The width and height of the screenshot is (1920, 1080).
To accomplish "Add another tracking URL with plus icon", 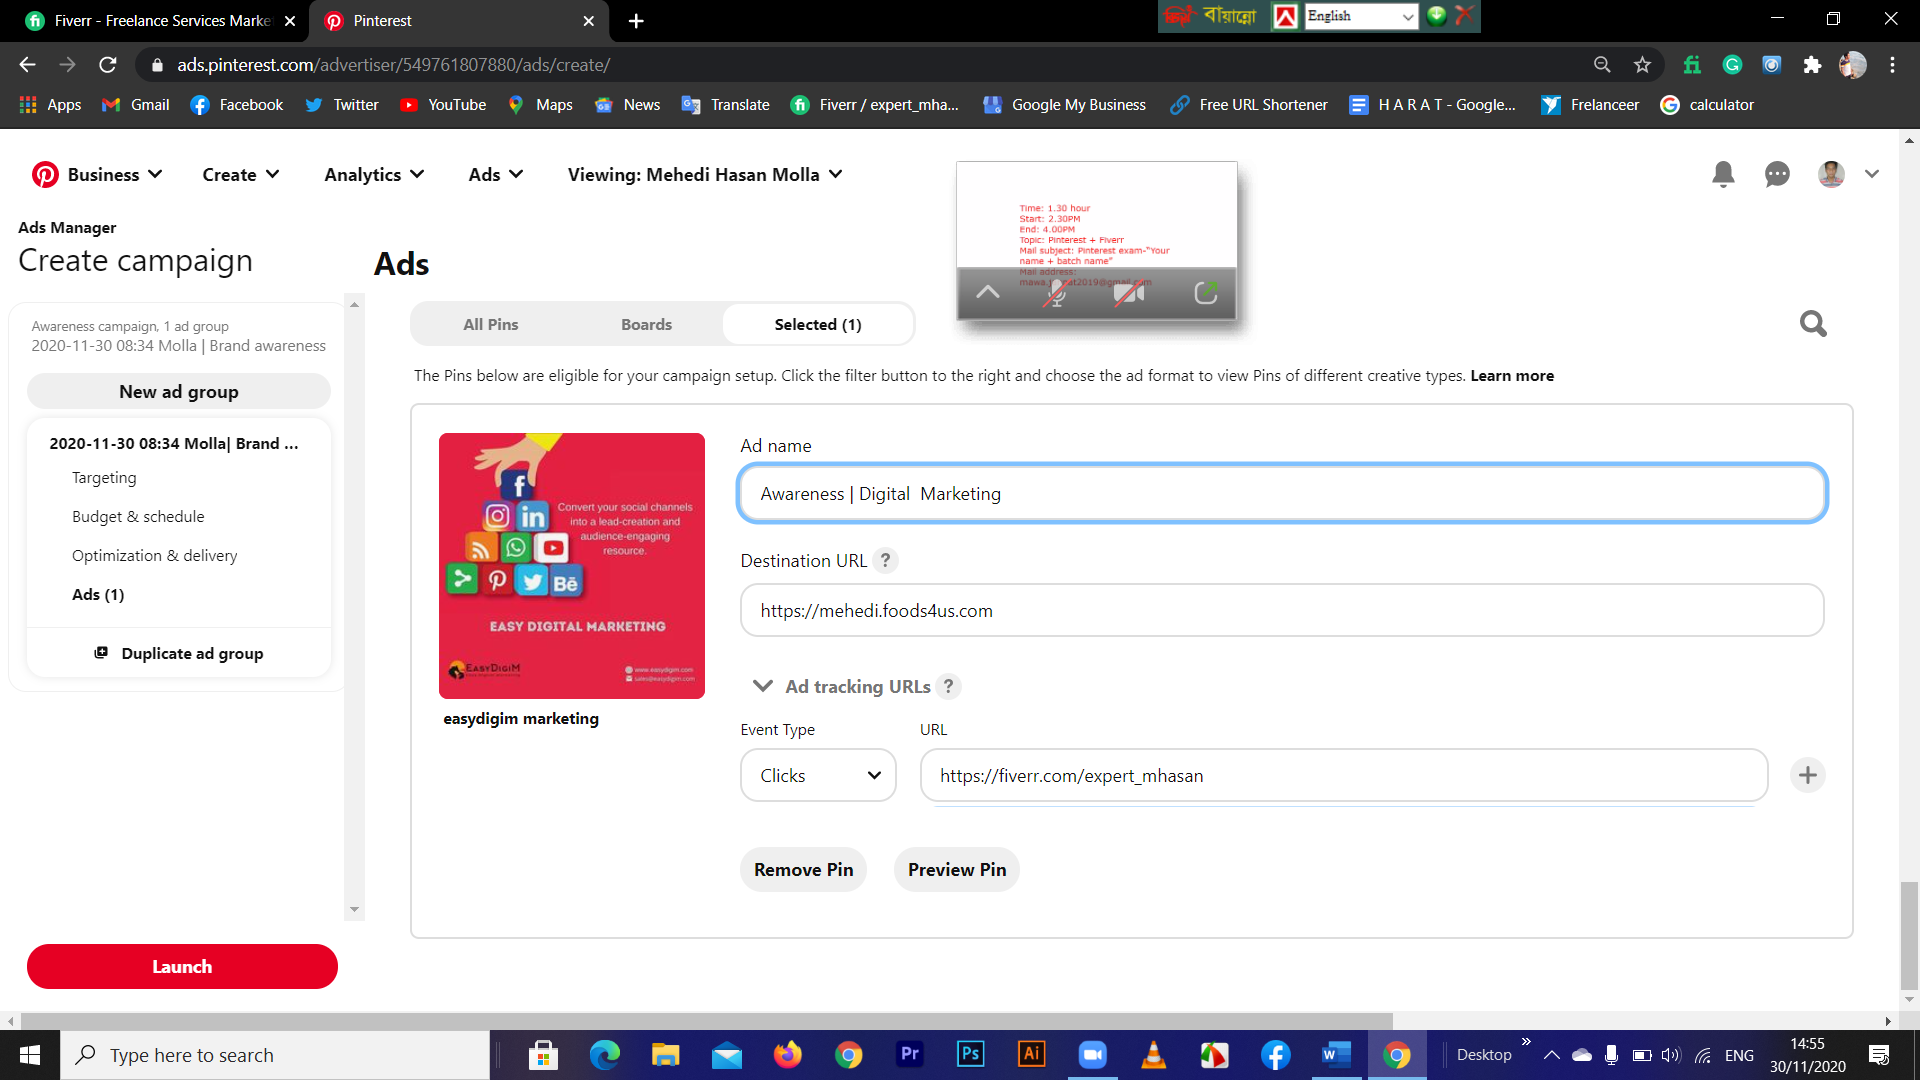I will pyautogui.click(x=1807, y=775).
